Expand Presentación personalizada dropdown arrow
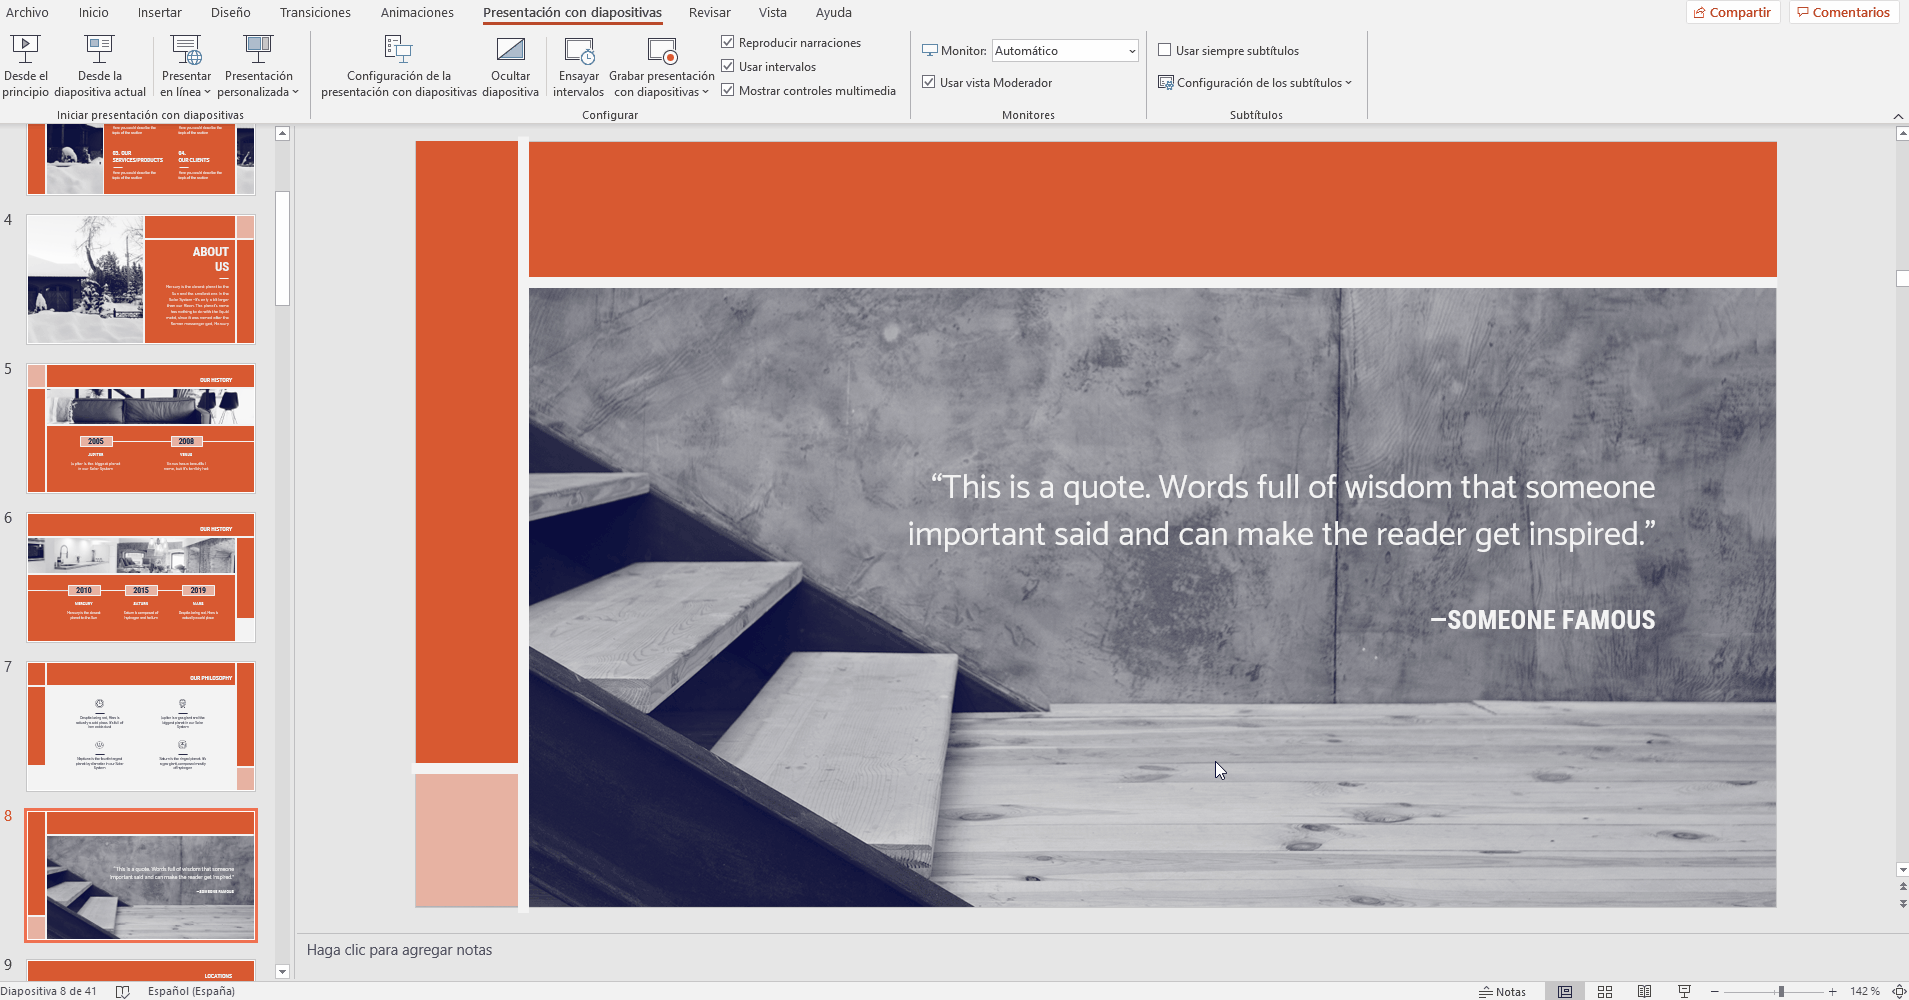The width and height of the screenshot is (1909, 1000). [x=295, y=92]
